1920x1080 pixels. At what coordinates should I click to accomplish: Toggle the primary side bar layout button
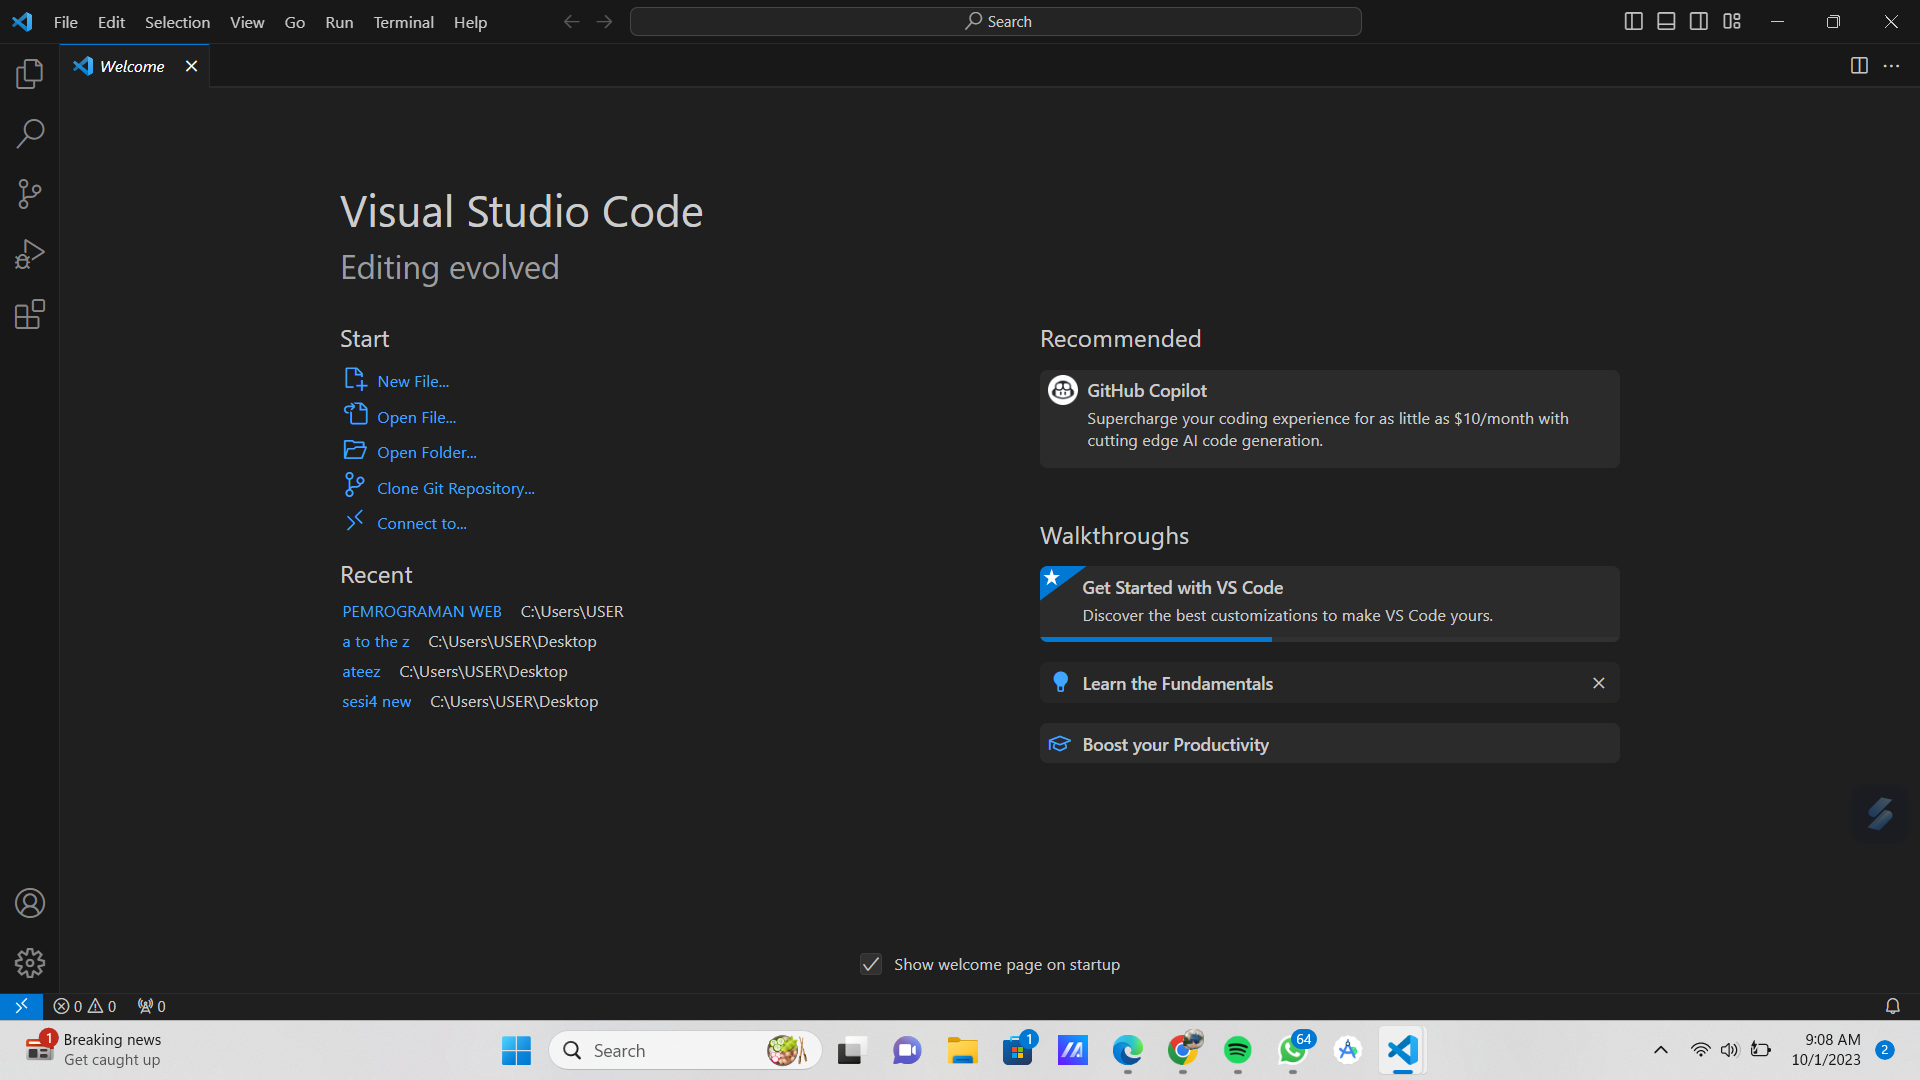pos(1634,20)
